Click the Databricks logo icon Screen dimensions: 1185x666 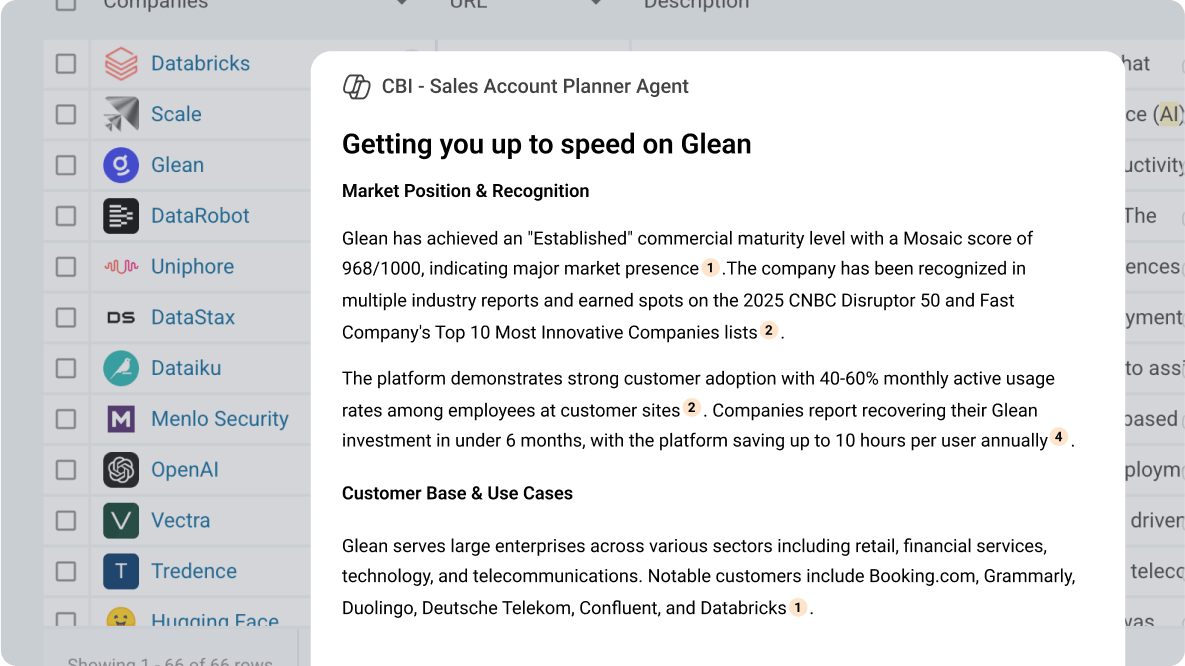click(x=122, y=63)
